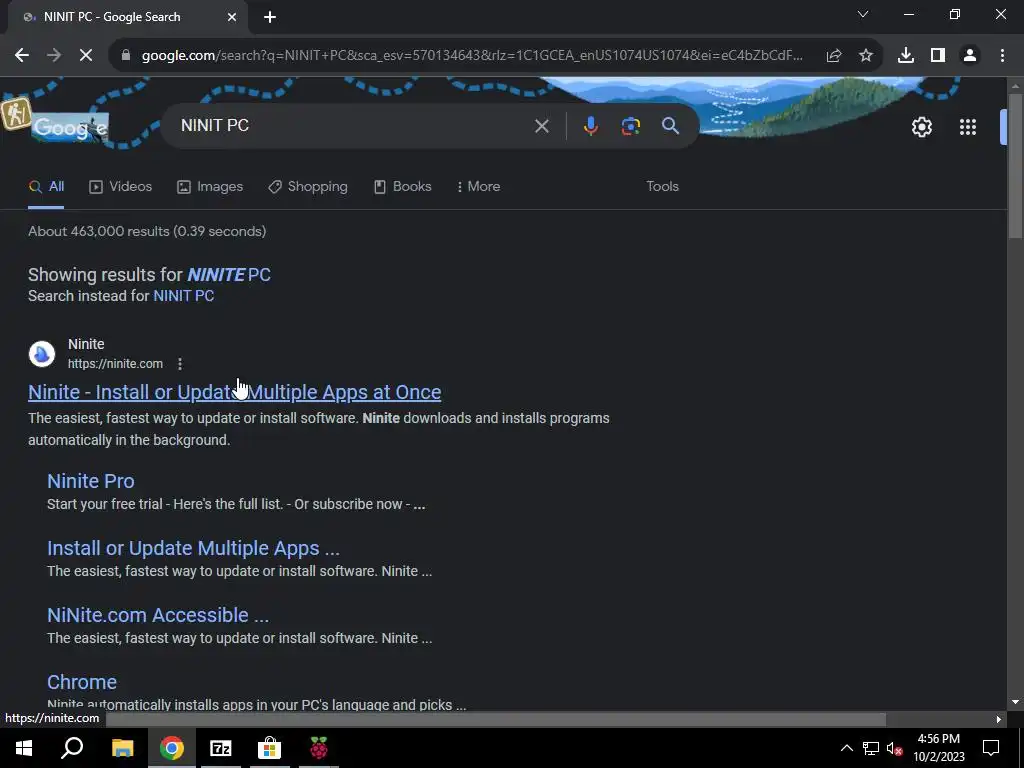Close the NINIT PC Google Search tab
Screen dimensions: 1024x768
(x=232, y=18)
